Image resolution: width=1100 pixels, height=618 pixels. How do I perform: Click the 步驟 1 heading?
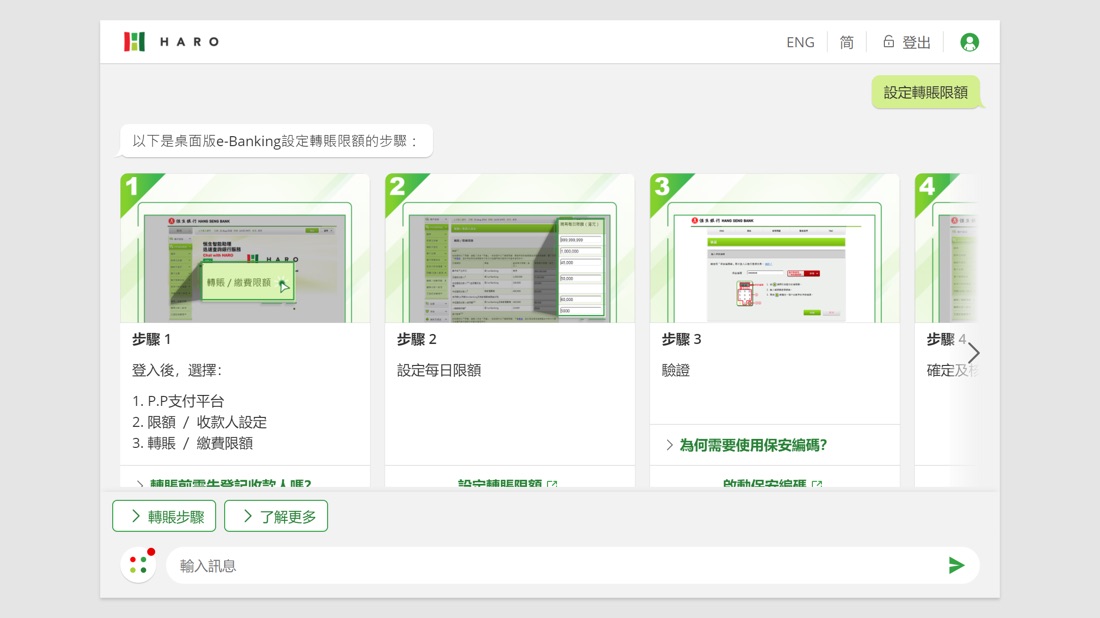pos(152,340)
